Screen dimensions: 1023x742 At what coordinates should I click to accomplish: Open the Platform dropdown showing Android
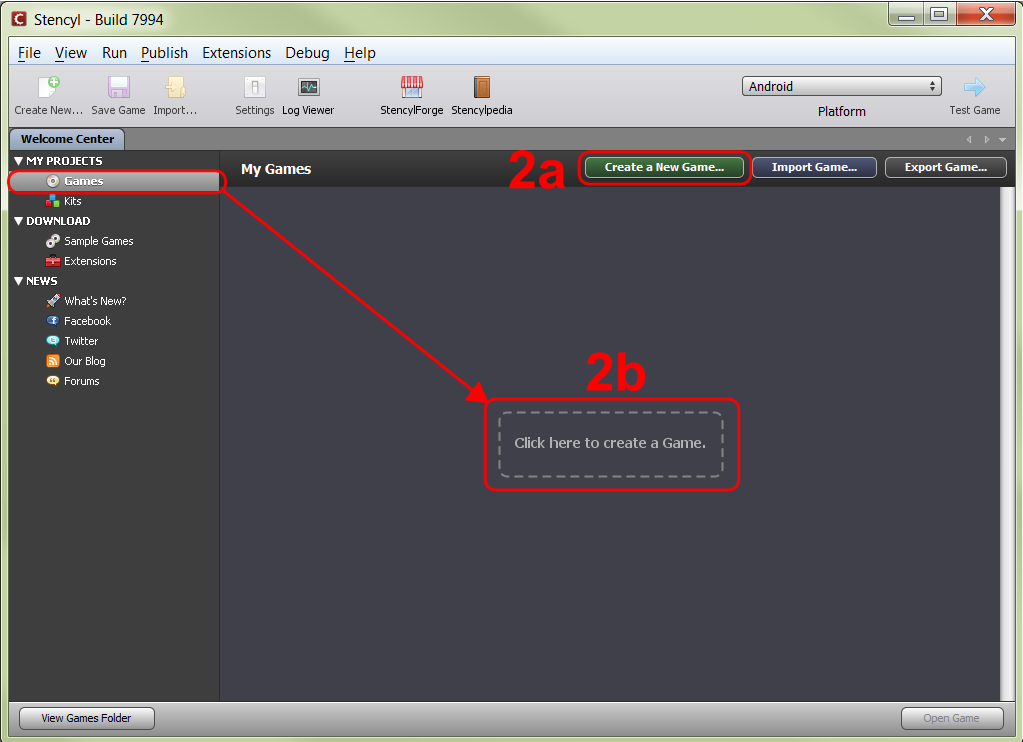pyautogui.click(x=842, y=86)
